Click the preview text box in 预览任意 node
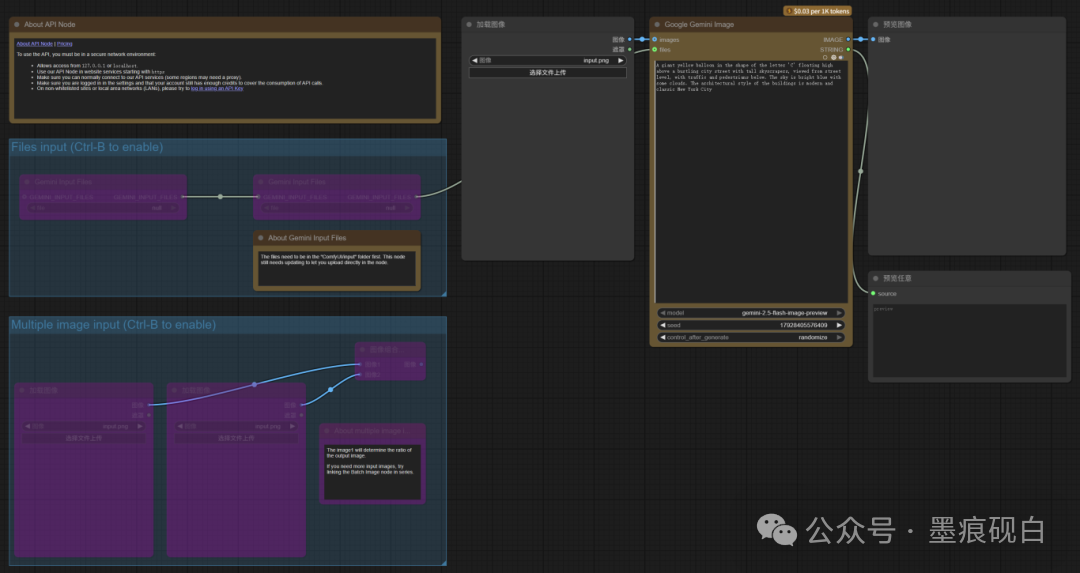The height and width of the screenshot is (573, 1080). tap(969, 340)
